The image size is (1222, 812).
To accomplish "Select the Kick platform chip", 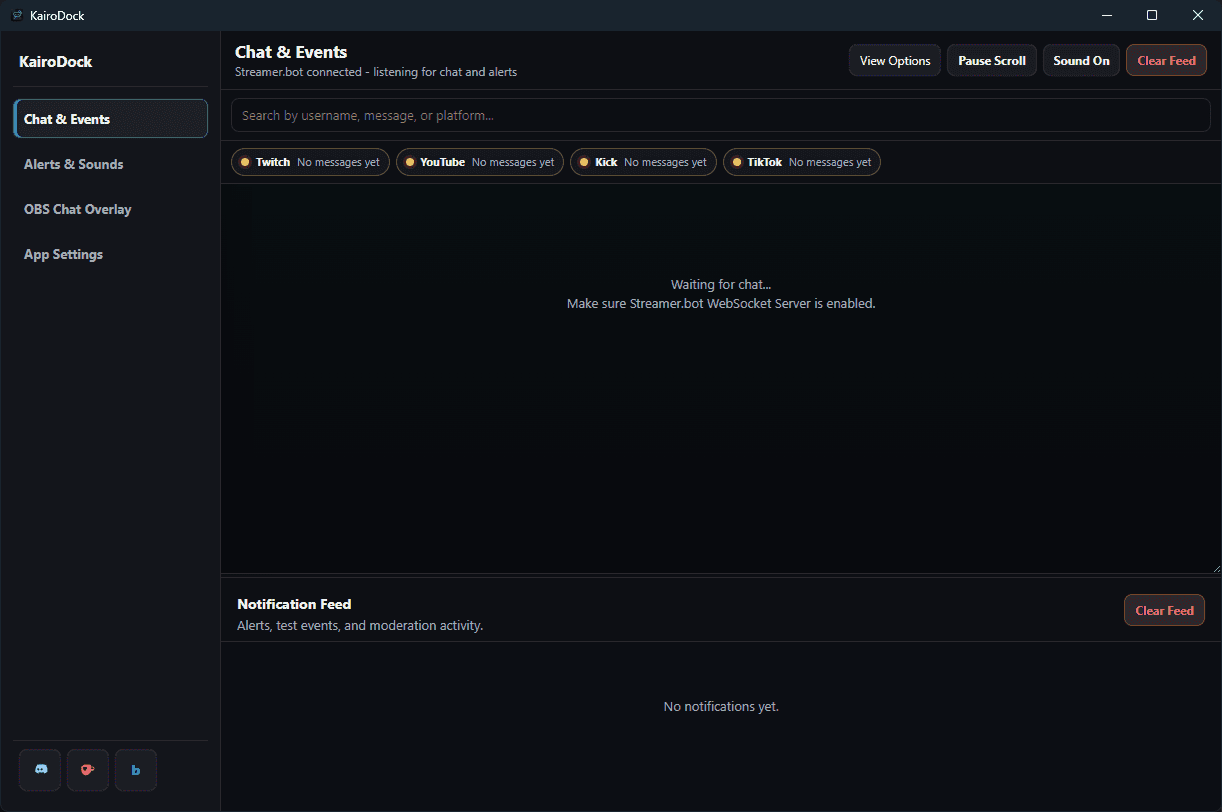I will tap(643, 162).
